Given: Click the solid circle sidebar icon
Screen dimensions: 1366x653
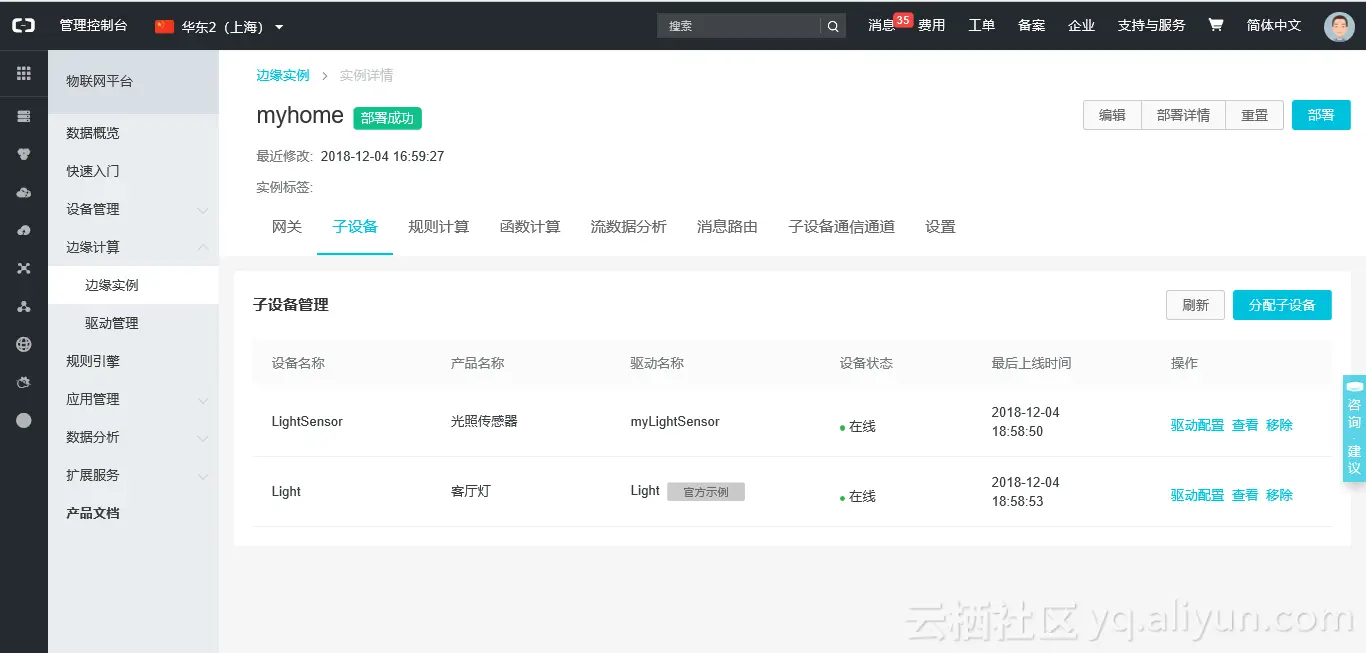Looking at the screenshot, I should (x=24, y=420).
